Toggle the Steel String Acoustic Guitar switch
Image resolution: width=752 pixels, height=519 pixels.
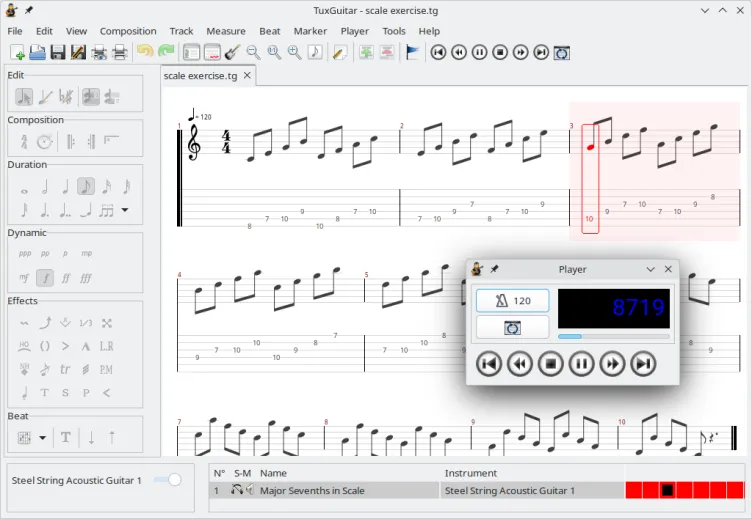(x=174, y=480)
